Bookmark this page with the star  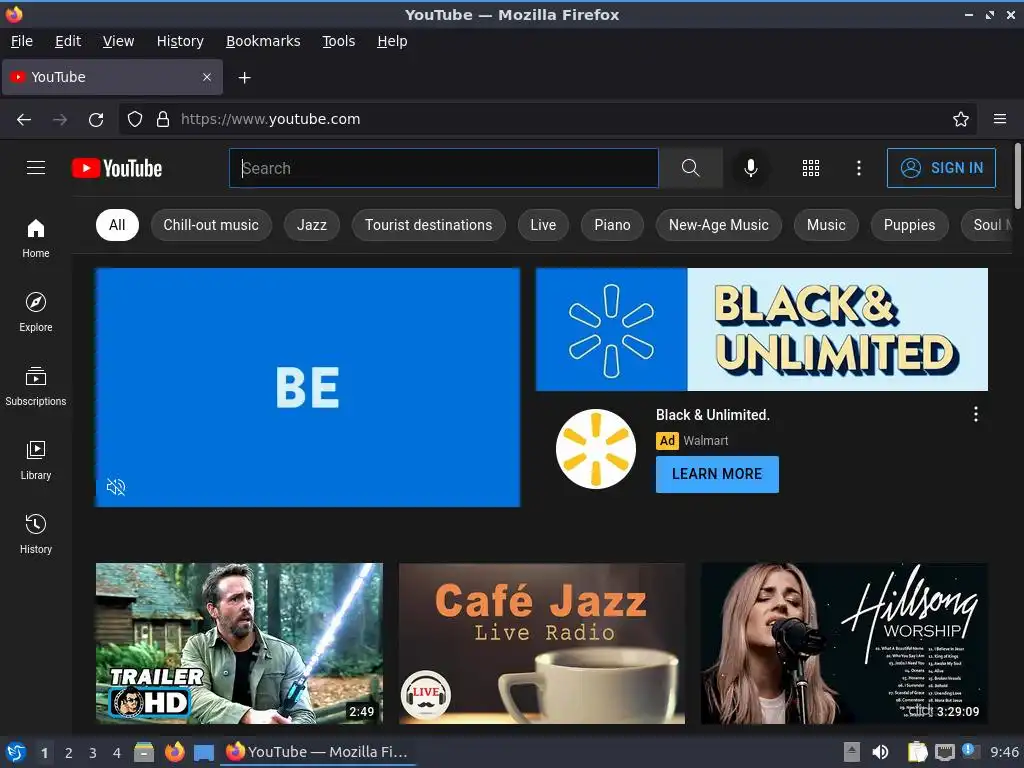(x=961, y=119)
